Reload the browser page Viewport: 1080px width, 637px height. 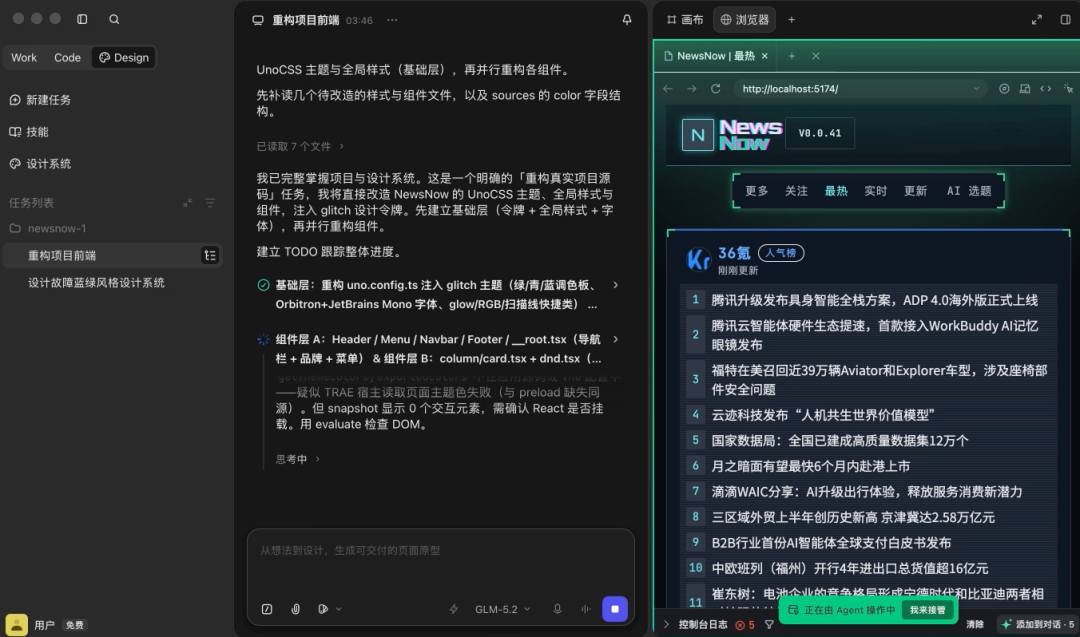tap(716, 89)
